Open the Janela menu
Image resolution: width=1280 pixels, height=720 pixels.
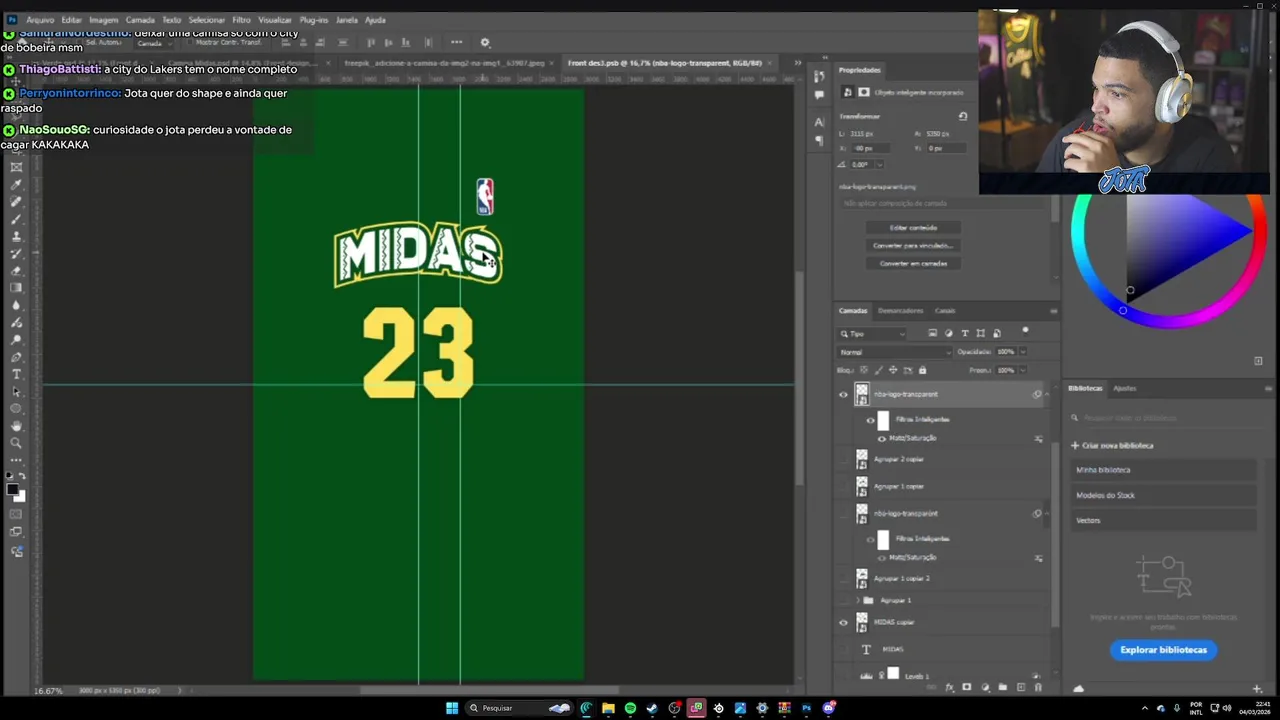pos(346,20)
